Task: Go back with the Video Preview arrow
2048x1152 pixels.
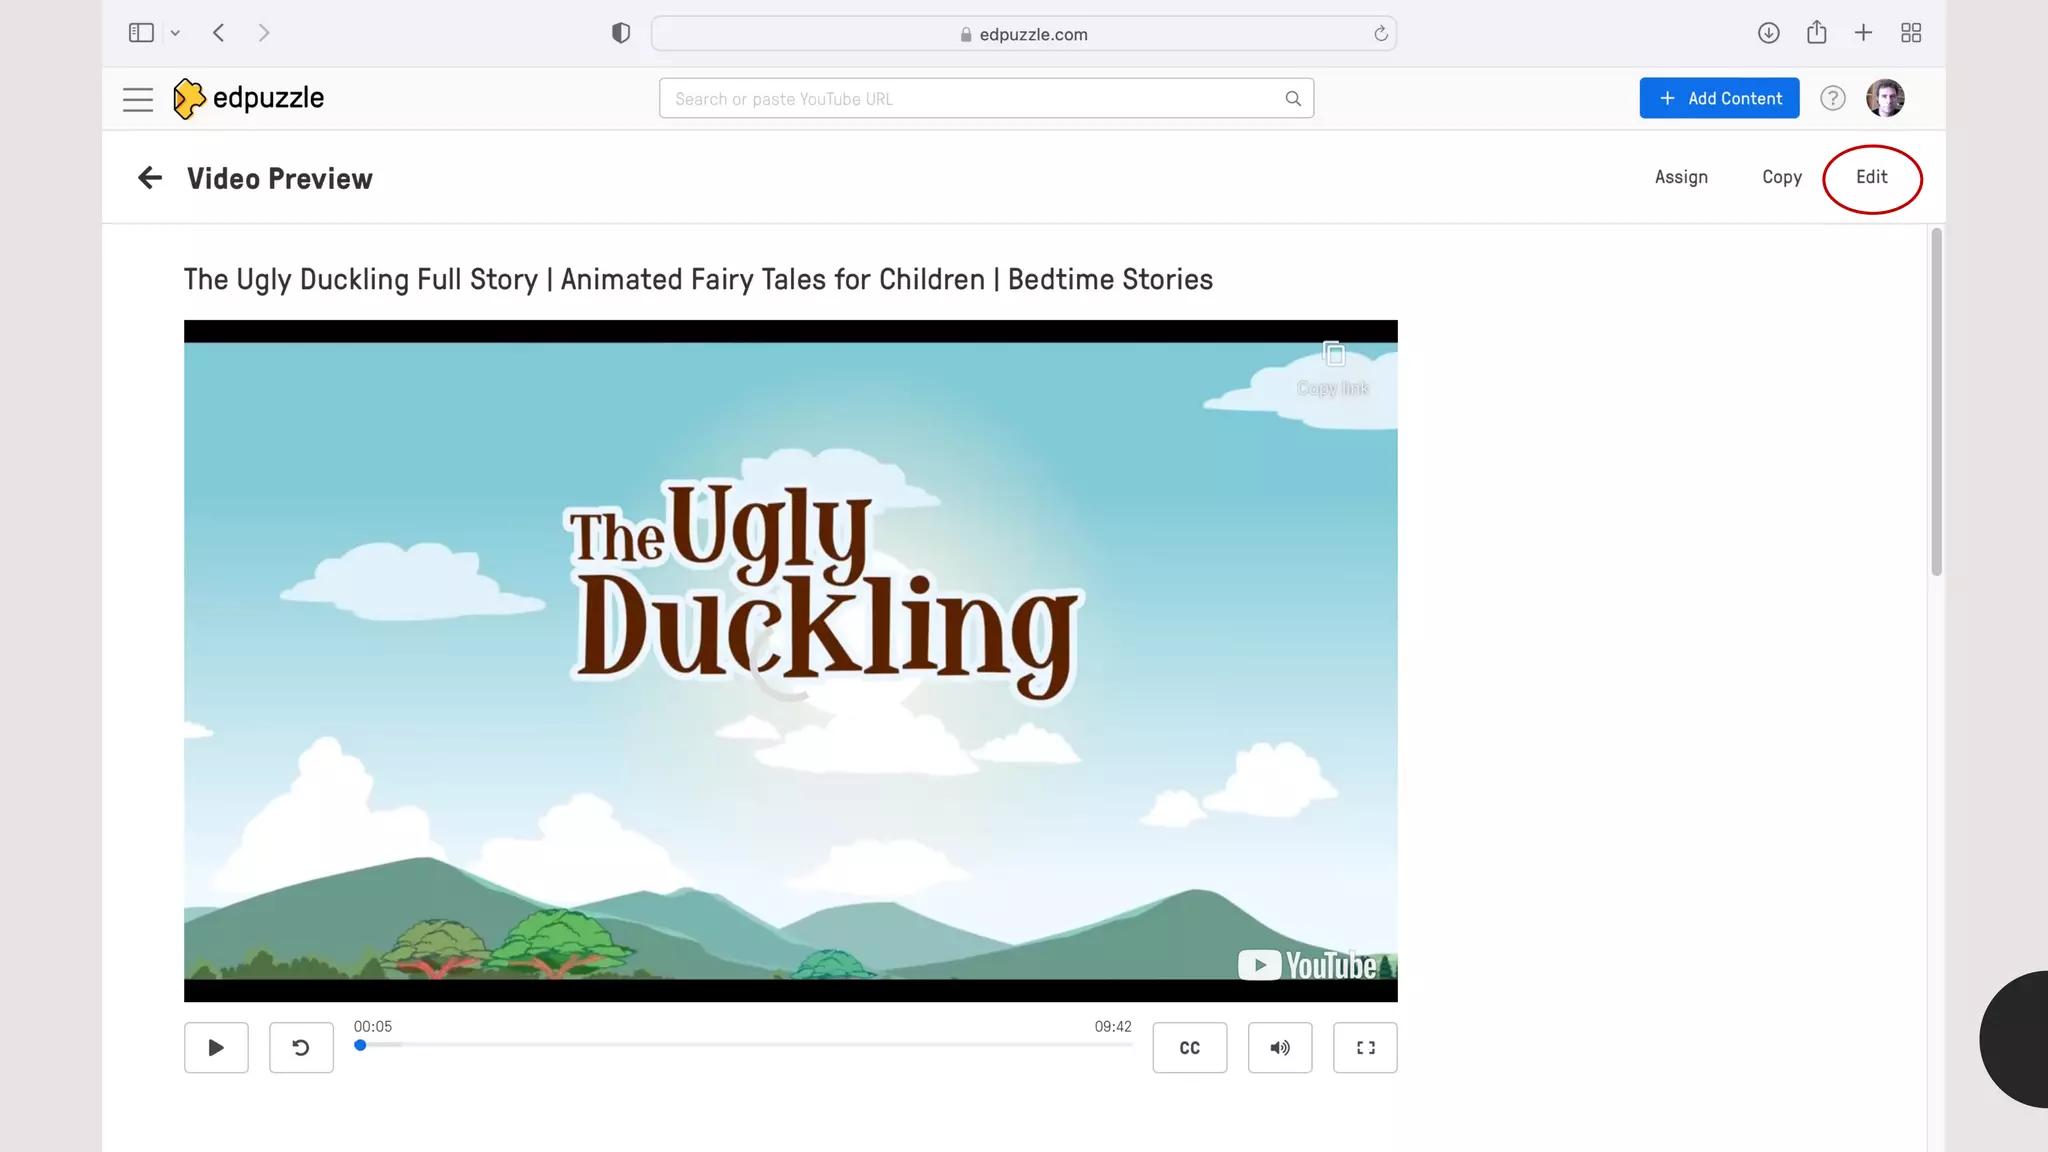Action: 150,178
